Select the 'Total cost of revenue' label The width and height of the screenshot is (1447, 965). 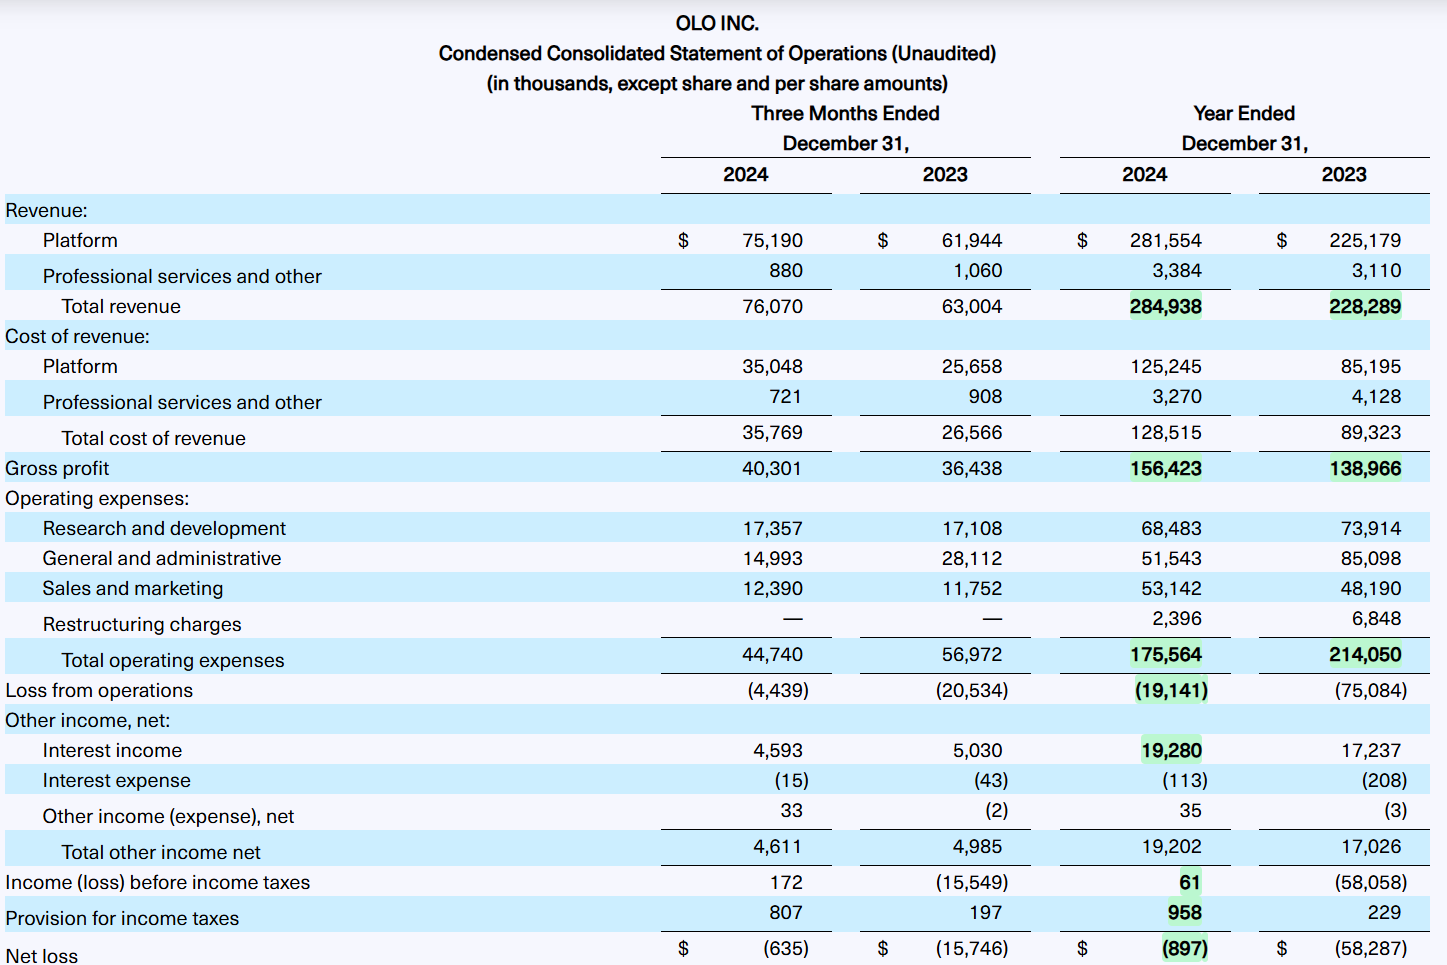tap(153, 438)
